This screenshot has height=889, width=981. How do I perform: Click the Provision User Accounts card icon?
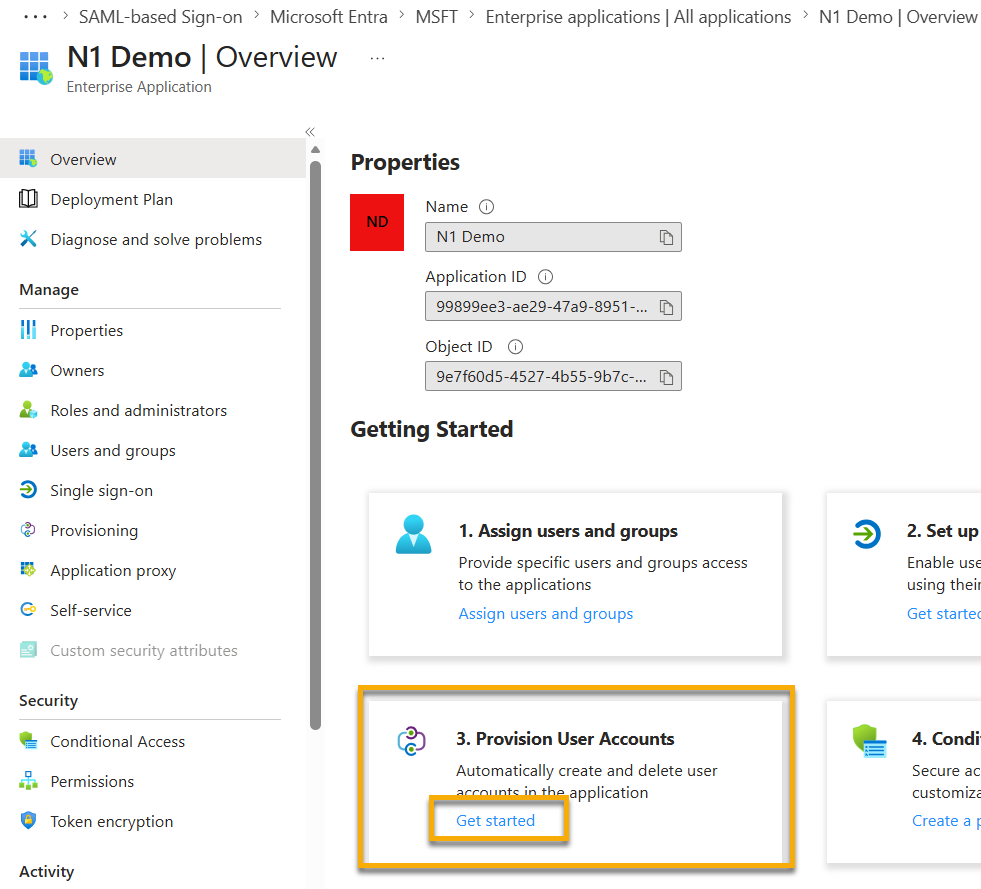[412, 741]
